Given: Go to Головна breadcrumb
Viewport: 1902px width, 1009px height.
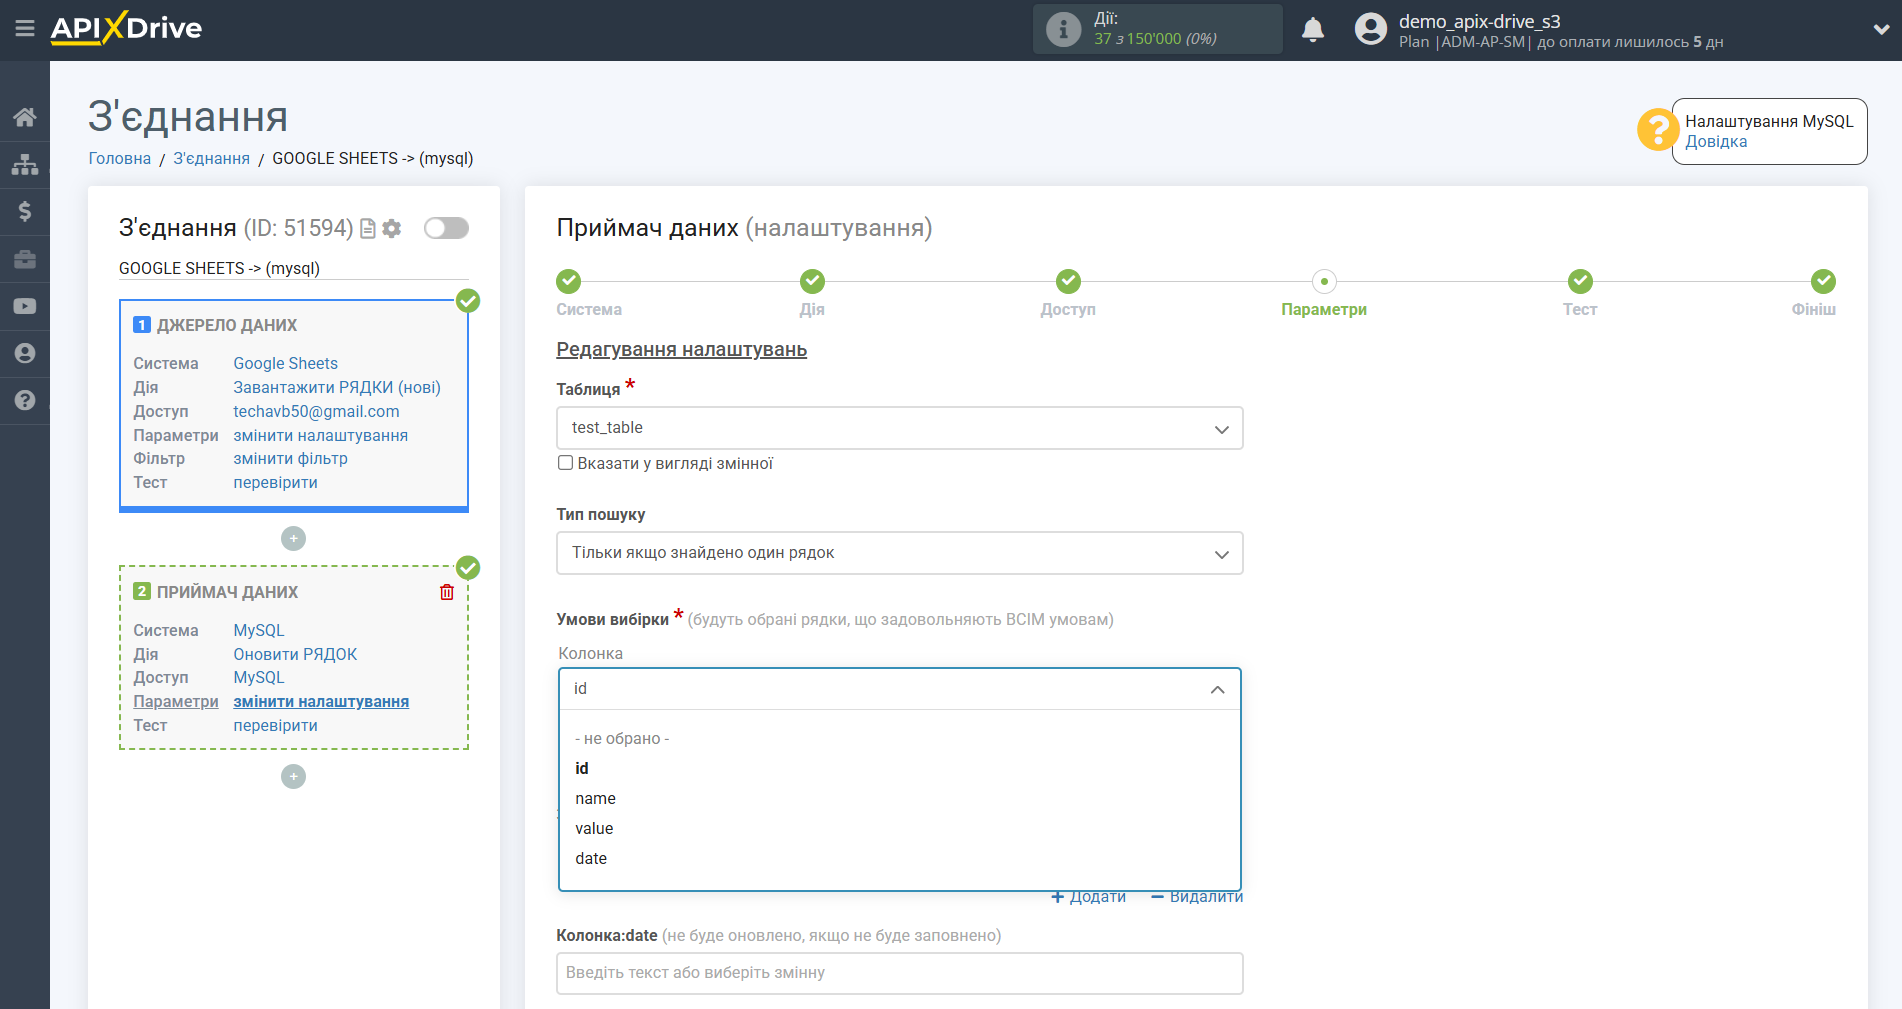Looking at the screenshot, I should click(119, 158).
